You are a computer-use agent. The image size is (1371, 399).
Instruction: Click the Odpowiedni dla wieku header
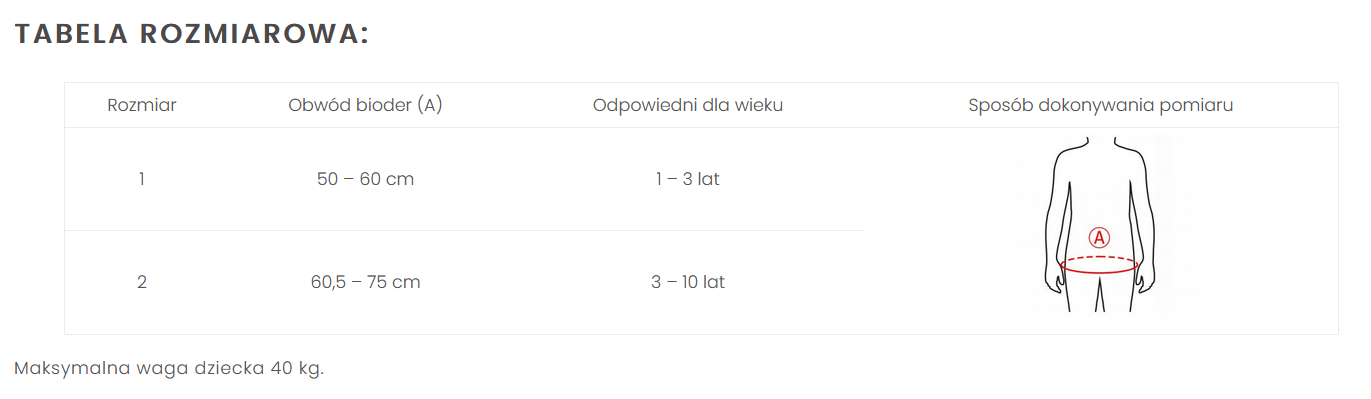[688, 105]
